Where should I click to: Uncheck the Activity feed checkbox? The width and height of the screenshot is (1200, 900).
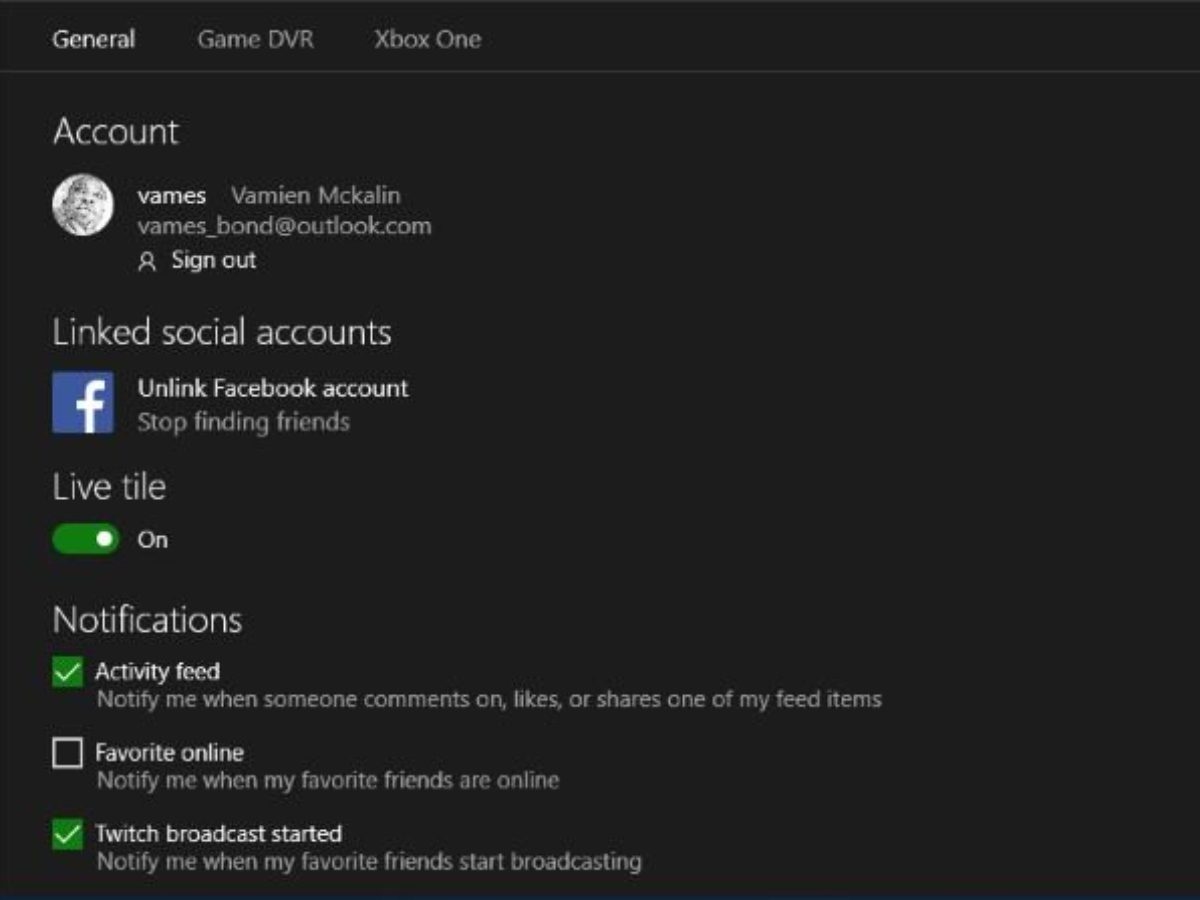68,672
